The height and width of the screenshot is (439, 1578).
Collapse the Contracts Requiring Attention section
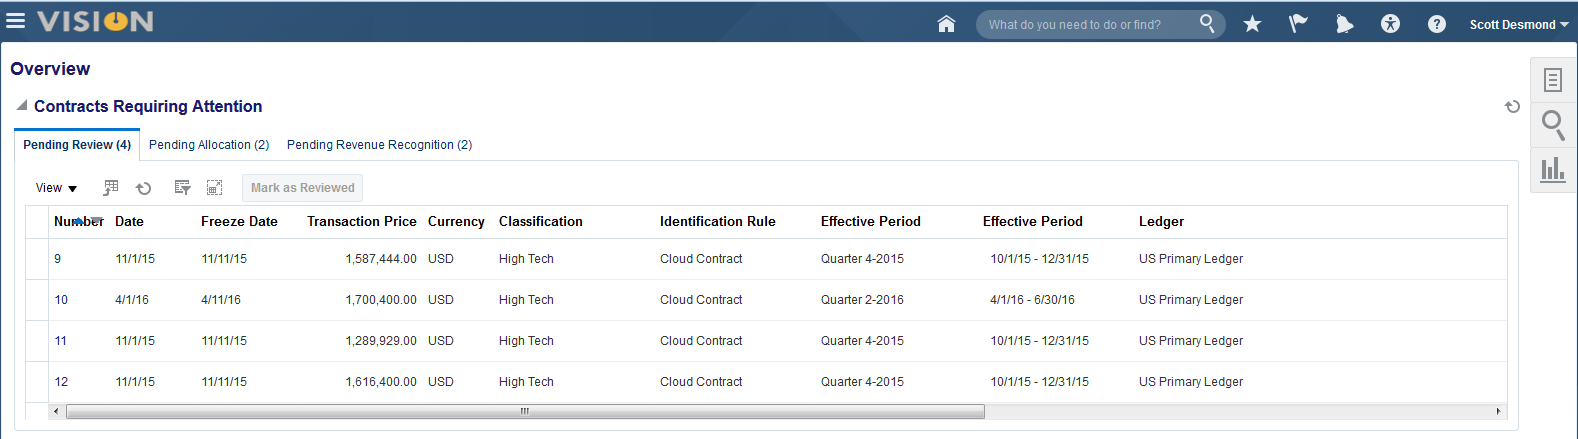click(21, 105)
